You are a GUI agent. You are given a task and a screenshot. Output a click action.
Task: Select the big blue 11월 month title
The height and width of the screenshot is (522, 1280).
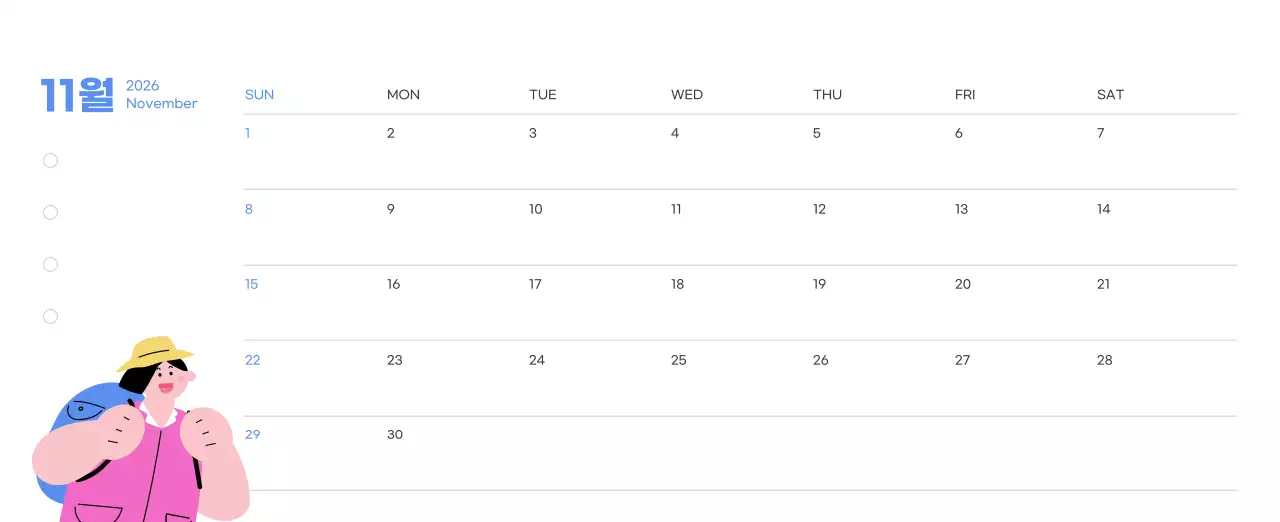click(77, 95)
